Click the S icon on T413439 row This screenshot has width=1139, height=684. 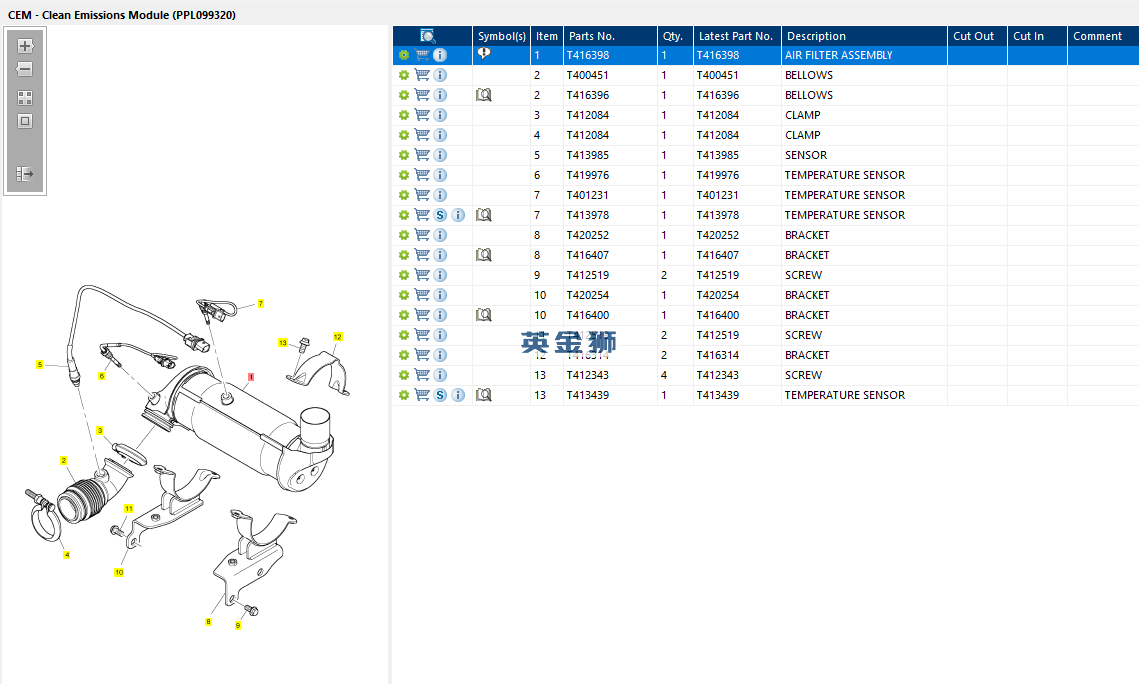(x=440, y=395)
